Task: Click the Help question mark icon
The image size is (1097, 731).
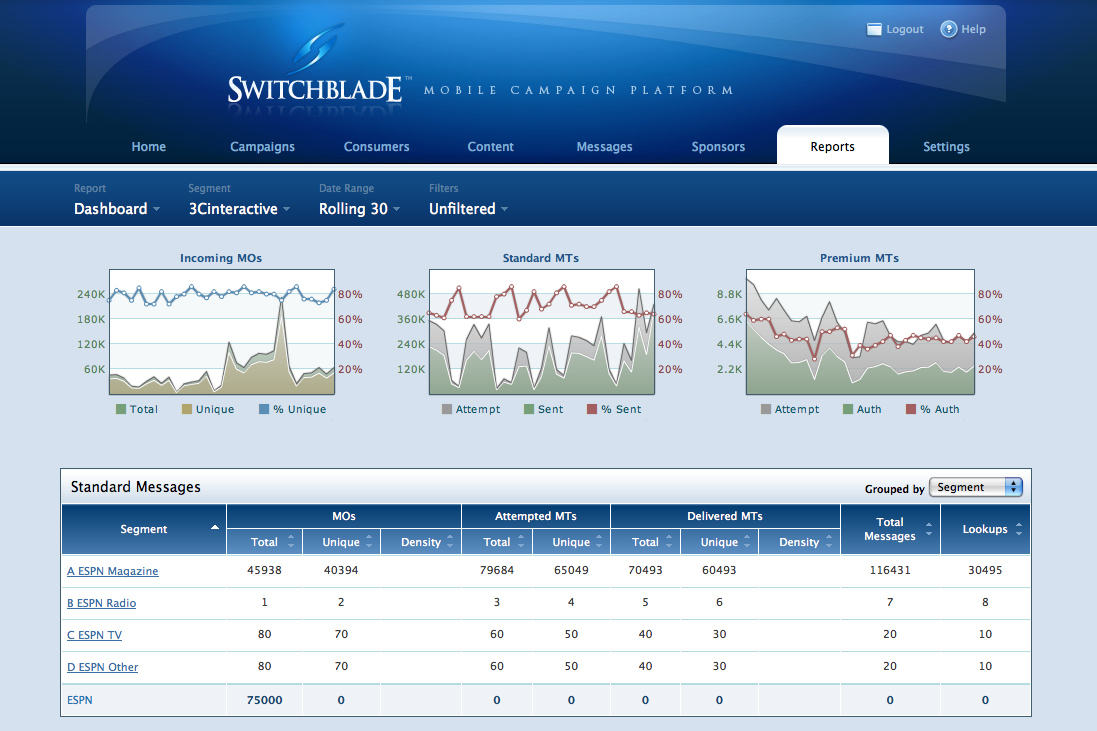Action: click(948, 30)
